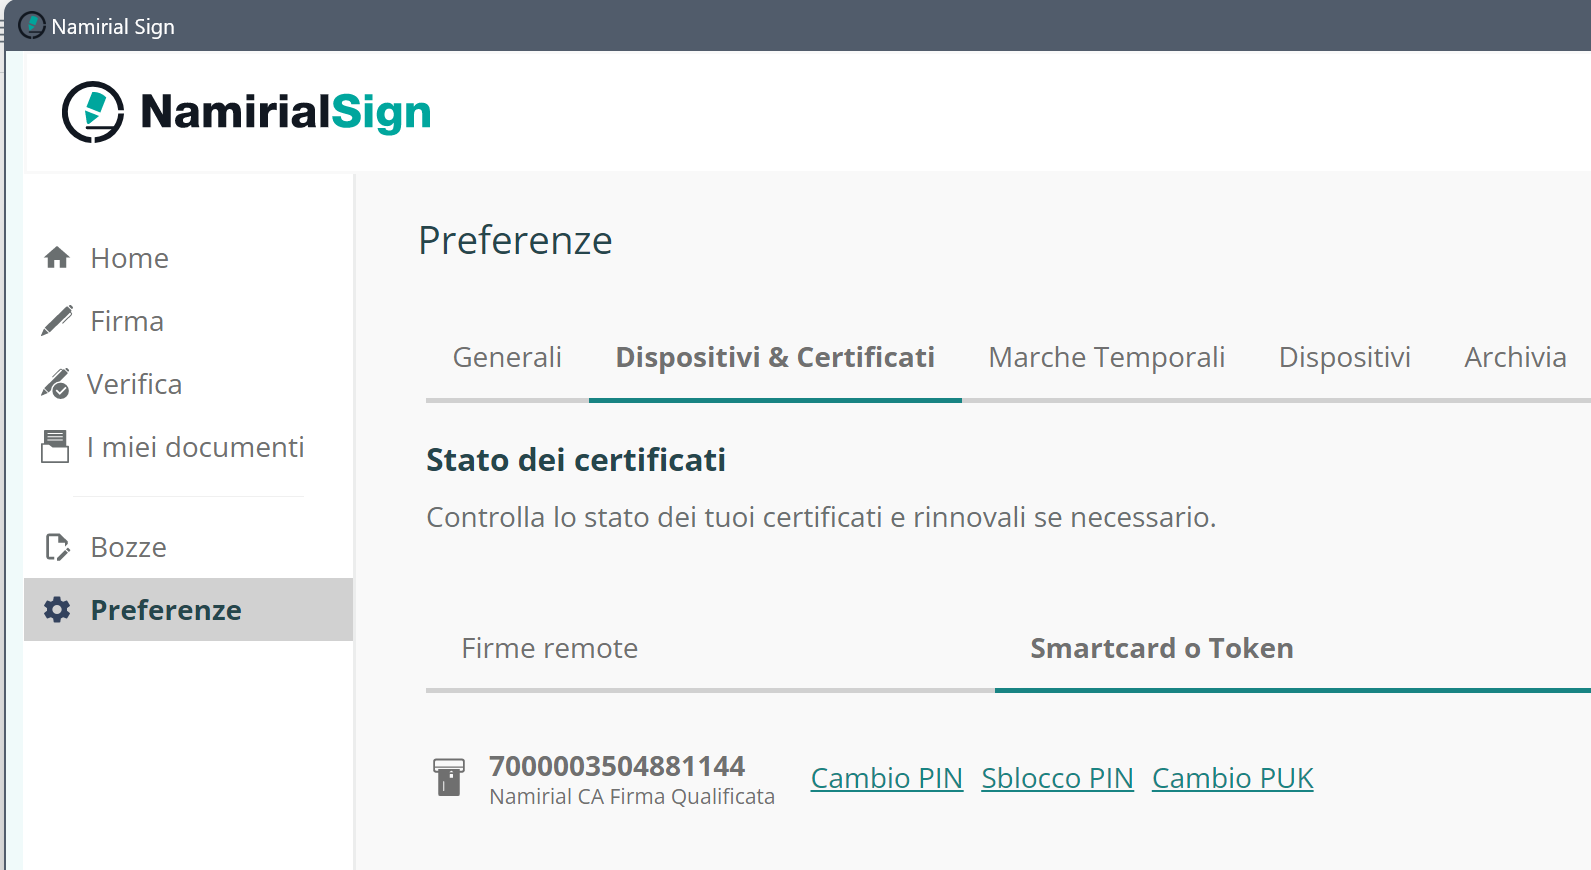The height and width of the screenshot is (870, 1591).
Task: Click the Cambio PIN link
Action: 886,778
